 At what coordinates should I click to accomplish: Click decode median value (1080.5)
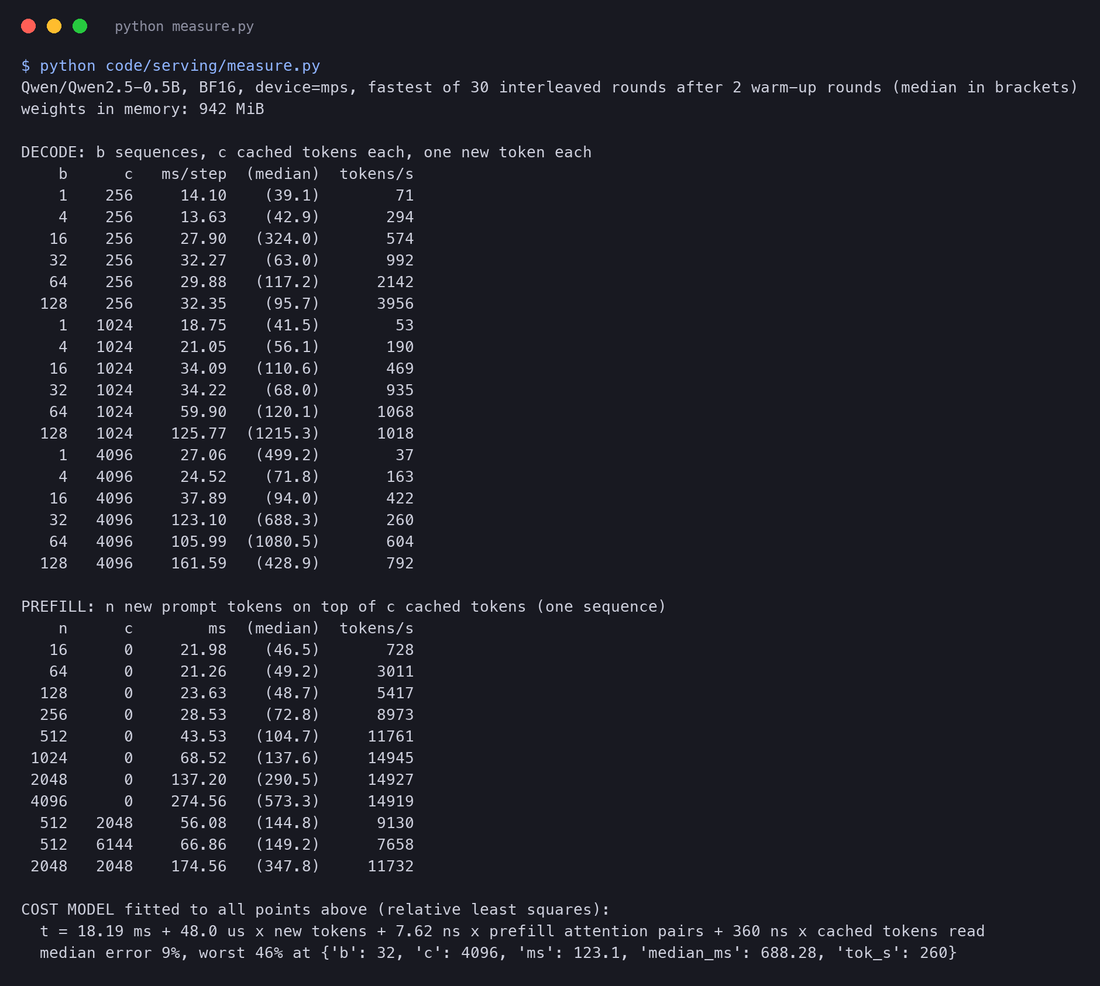283,541
